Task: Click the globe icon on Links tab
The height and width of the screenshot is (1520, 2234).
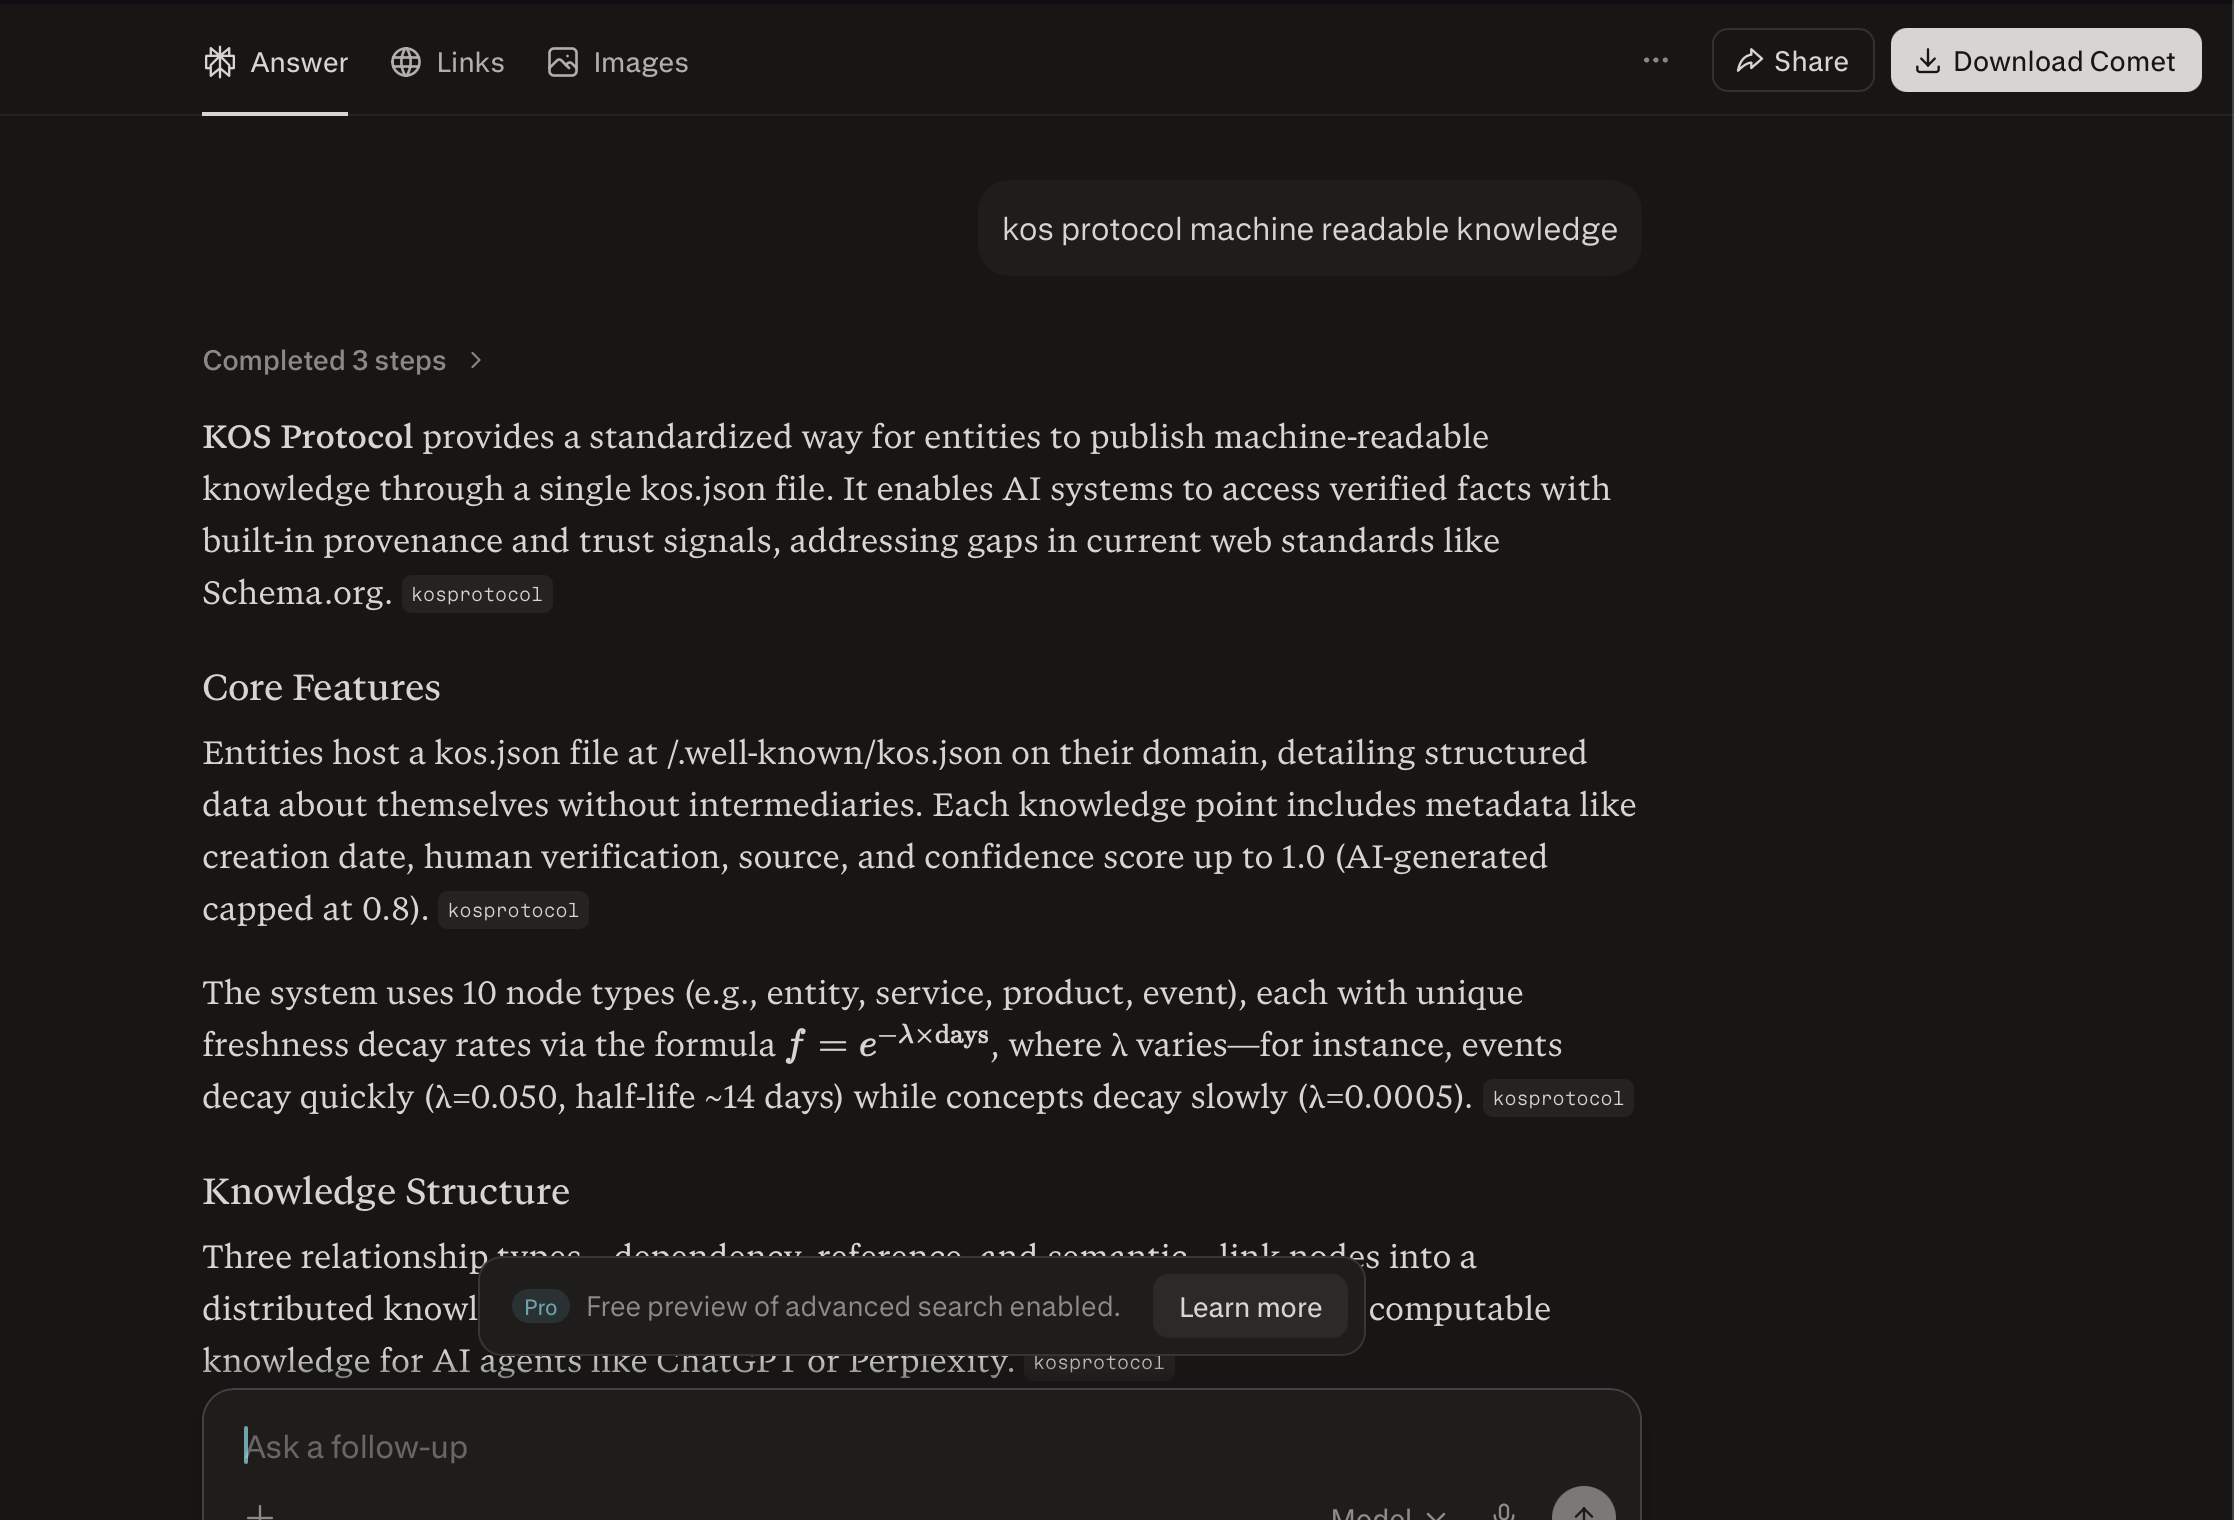Action: [x=405, y=62]
